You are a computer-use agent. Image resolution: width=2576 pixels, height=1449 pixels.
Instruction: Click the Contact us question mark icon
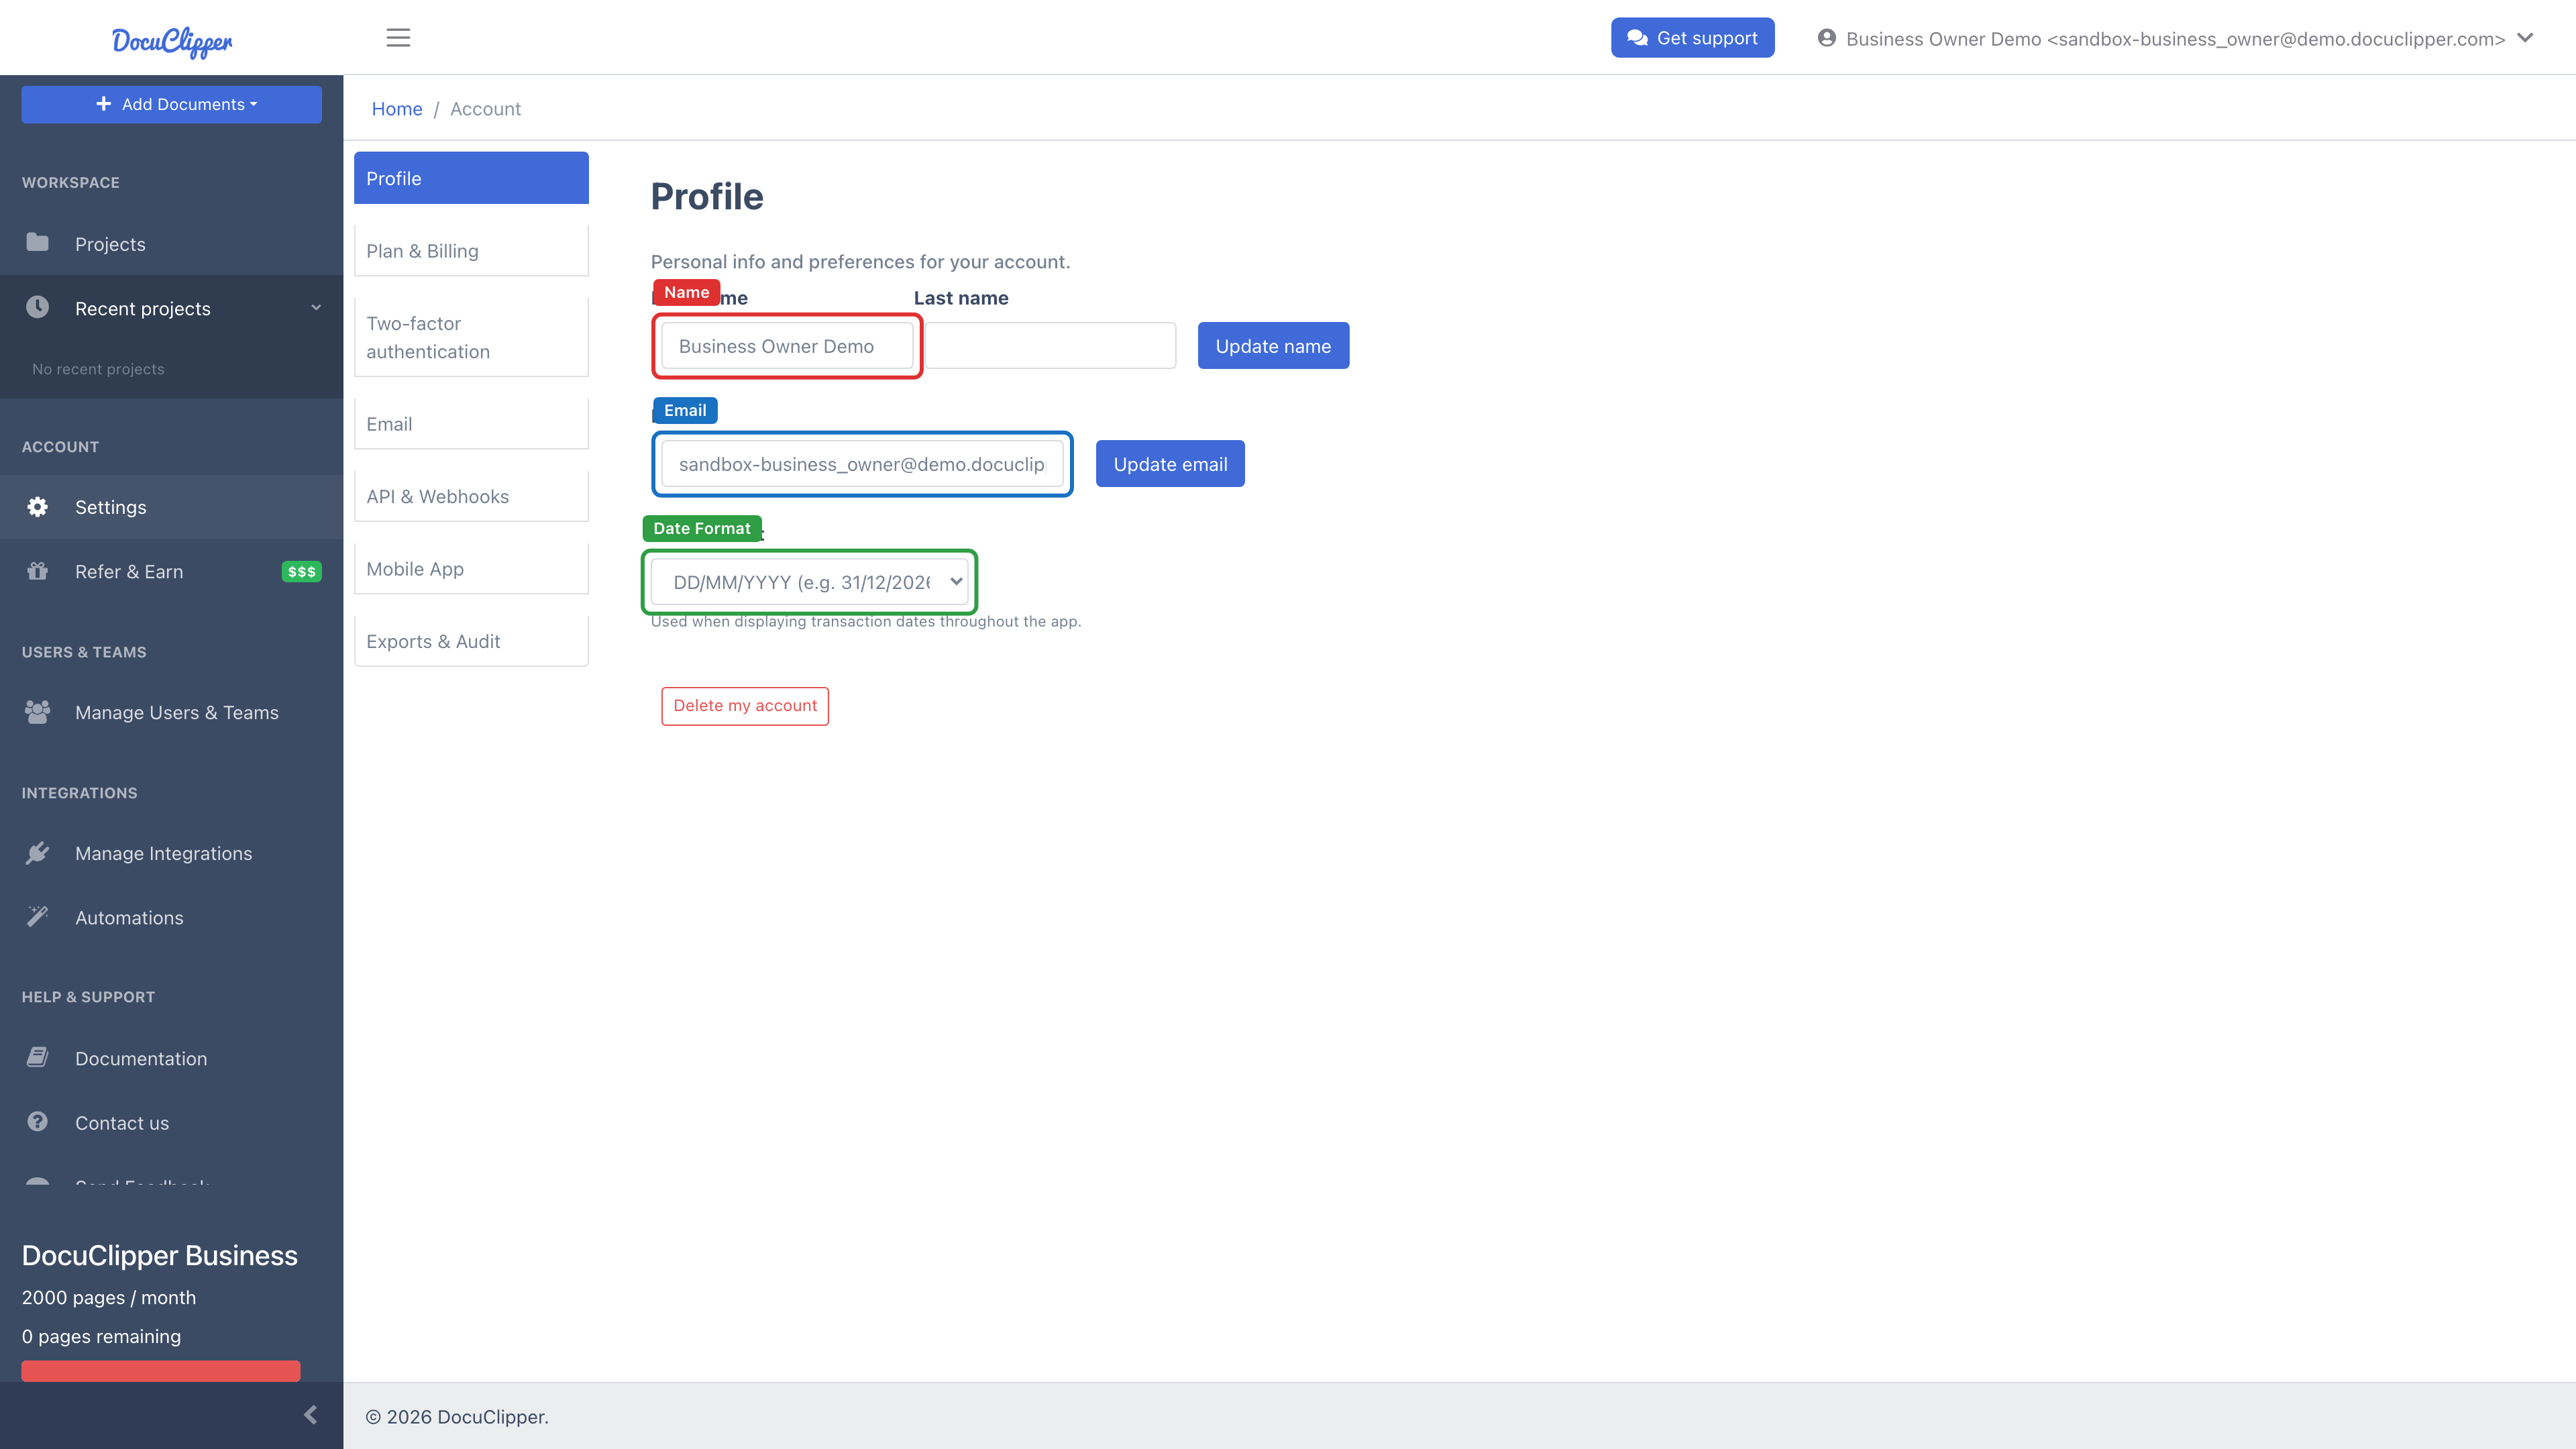38,1122
